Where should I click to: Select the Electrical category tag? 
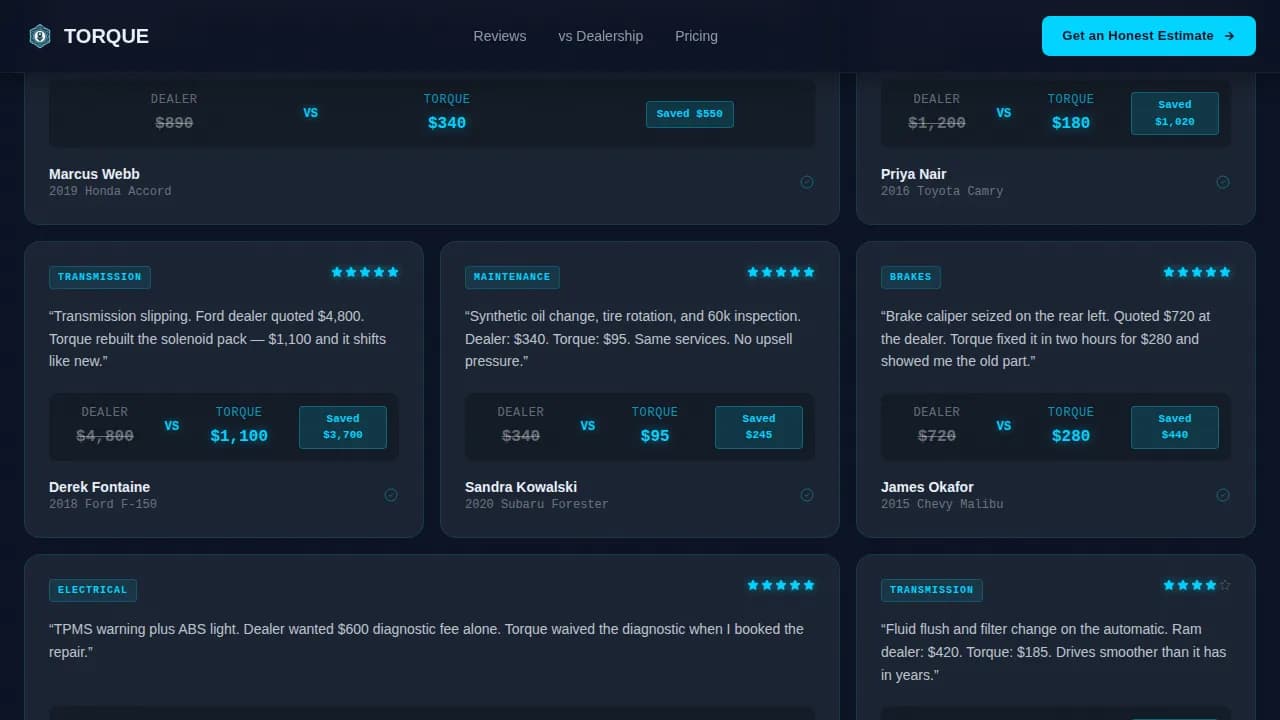[x=93, y=590]
